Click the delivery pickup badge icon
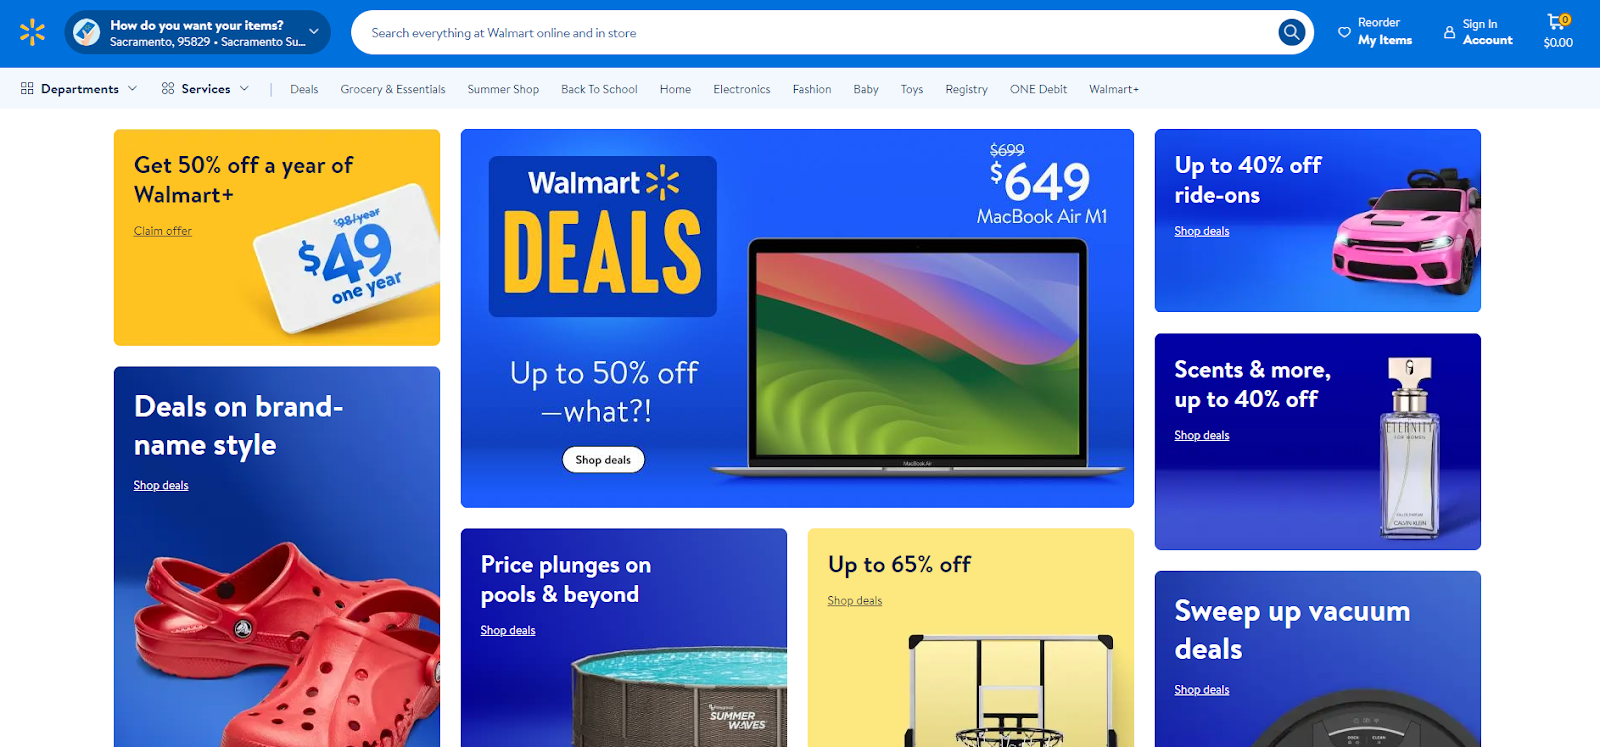 tap(87, 32)
